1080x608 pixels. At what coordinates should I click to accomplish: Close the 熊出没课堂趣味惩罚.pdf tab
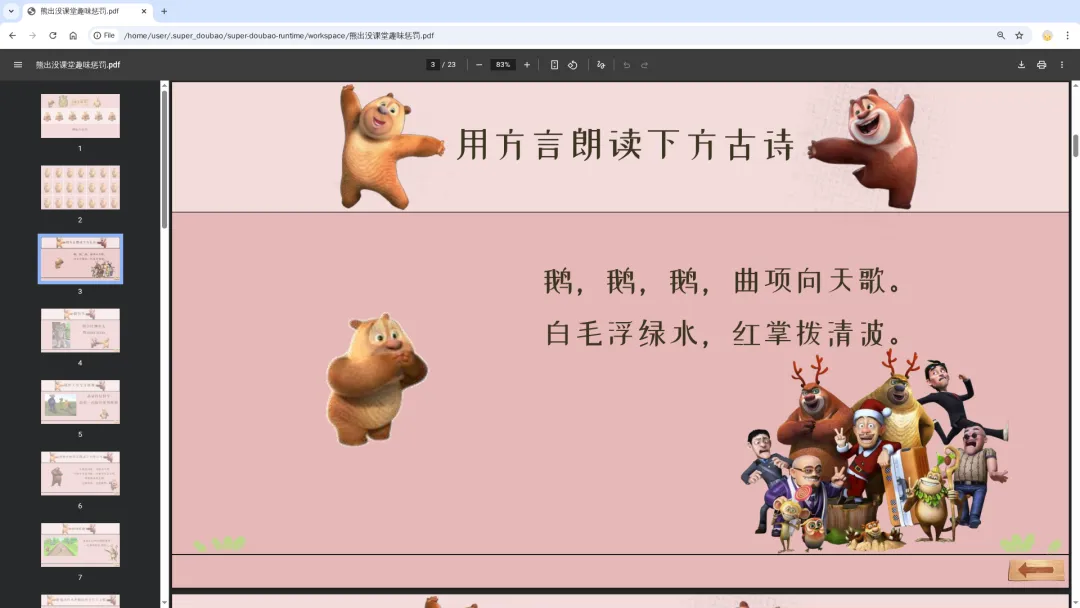(144, 11)
